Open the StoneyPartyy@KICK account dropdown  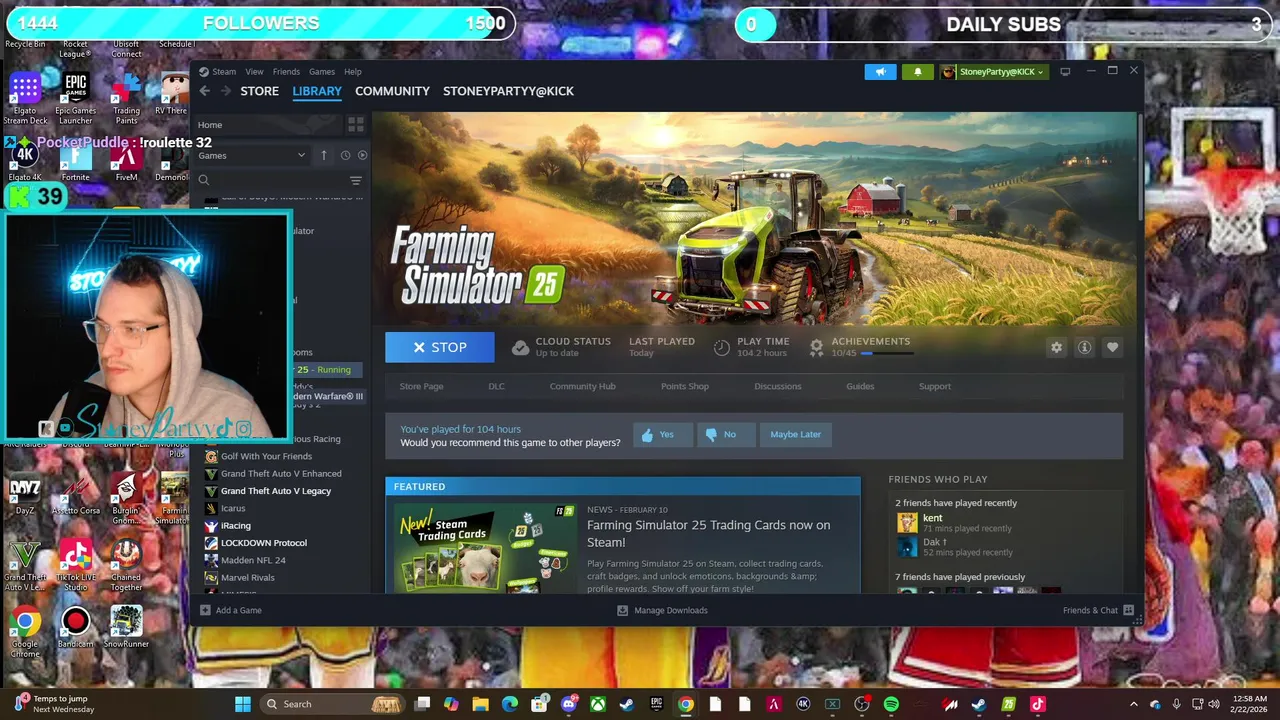(994, 72)
